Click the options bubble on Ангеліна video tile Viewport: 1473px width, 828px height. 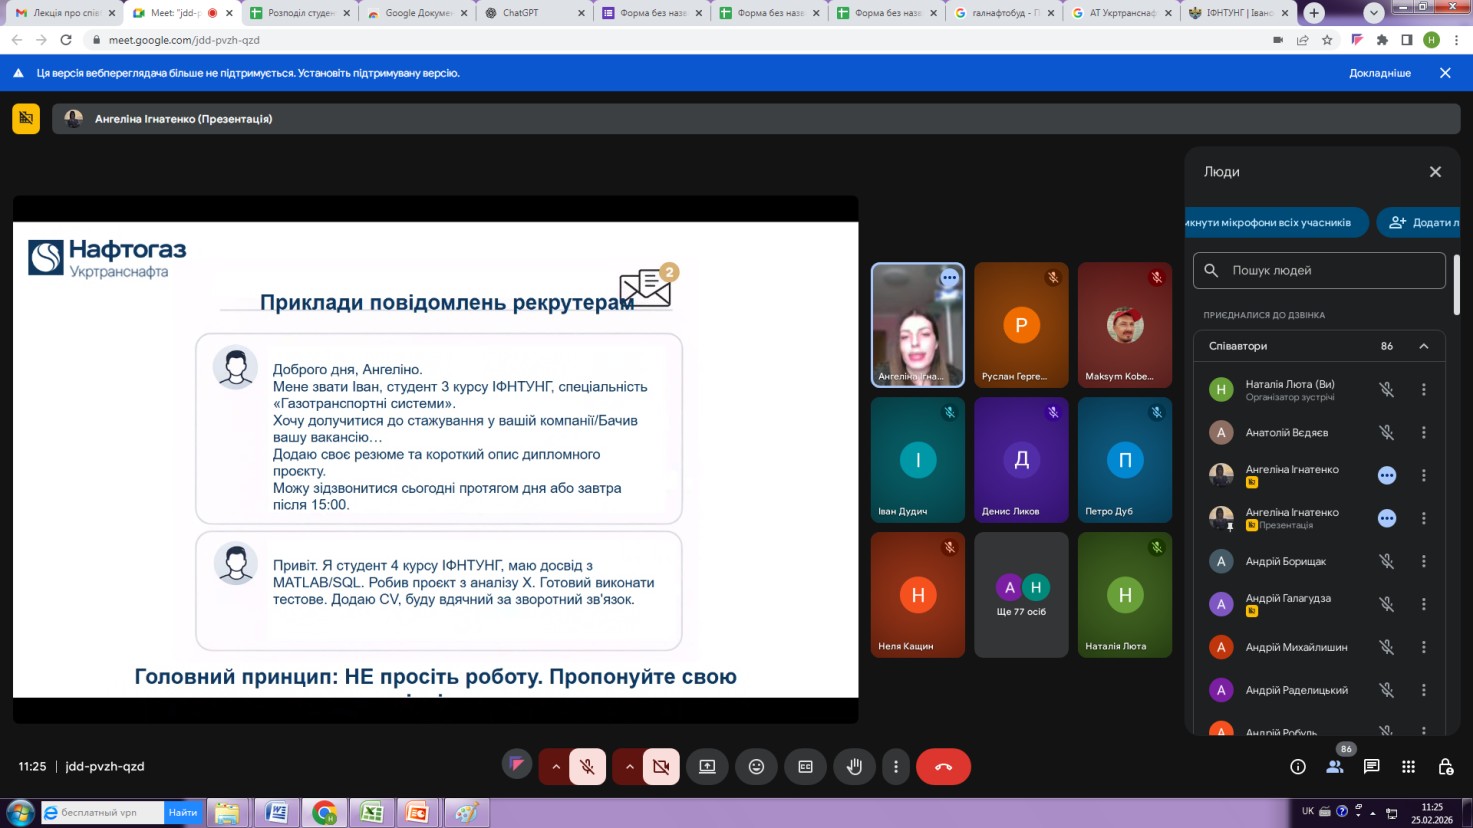[949, 279]
